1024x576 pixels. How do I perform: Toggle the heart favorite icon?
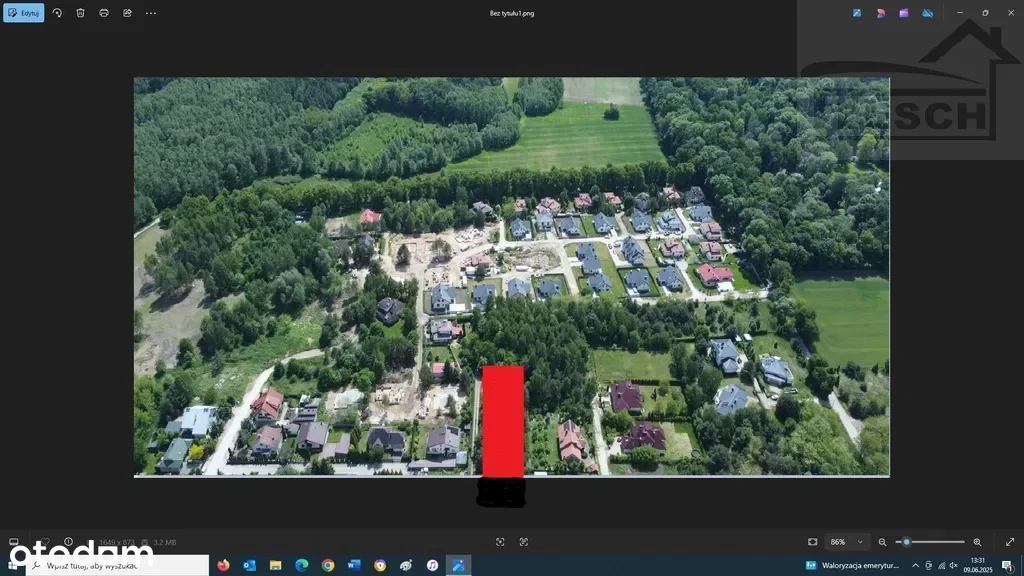click(44, 542)
